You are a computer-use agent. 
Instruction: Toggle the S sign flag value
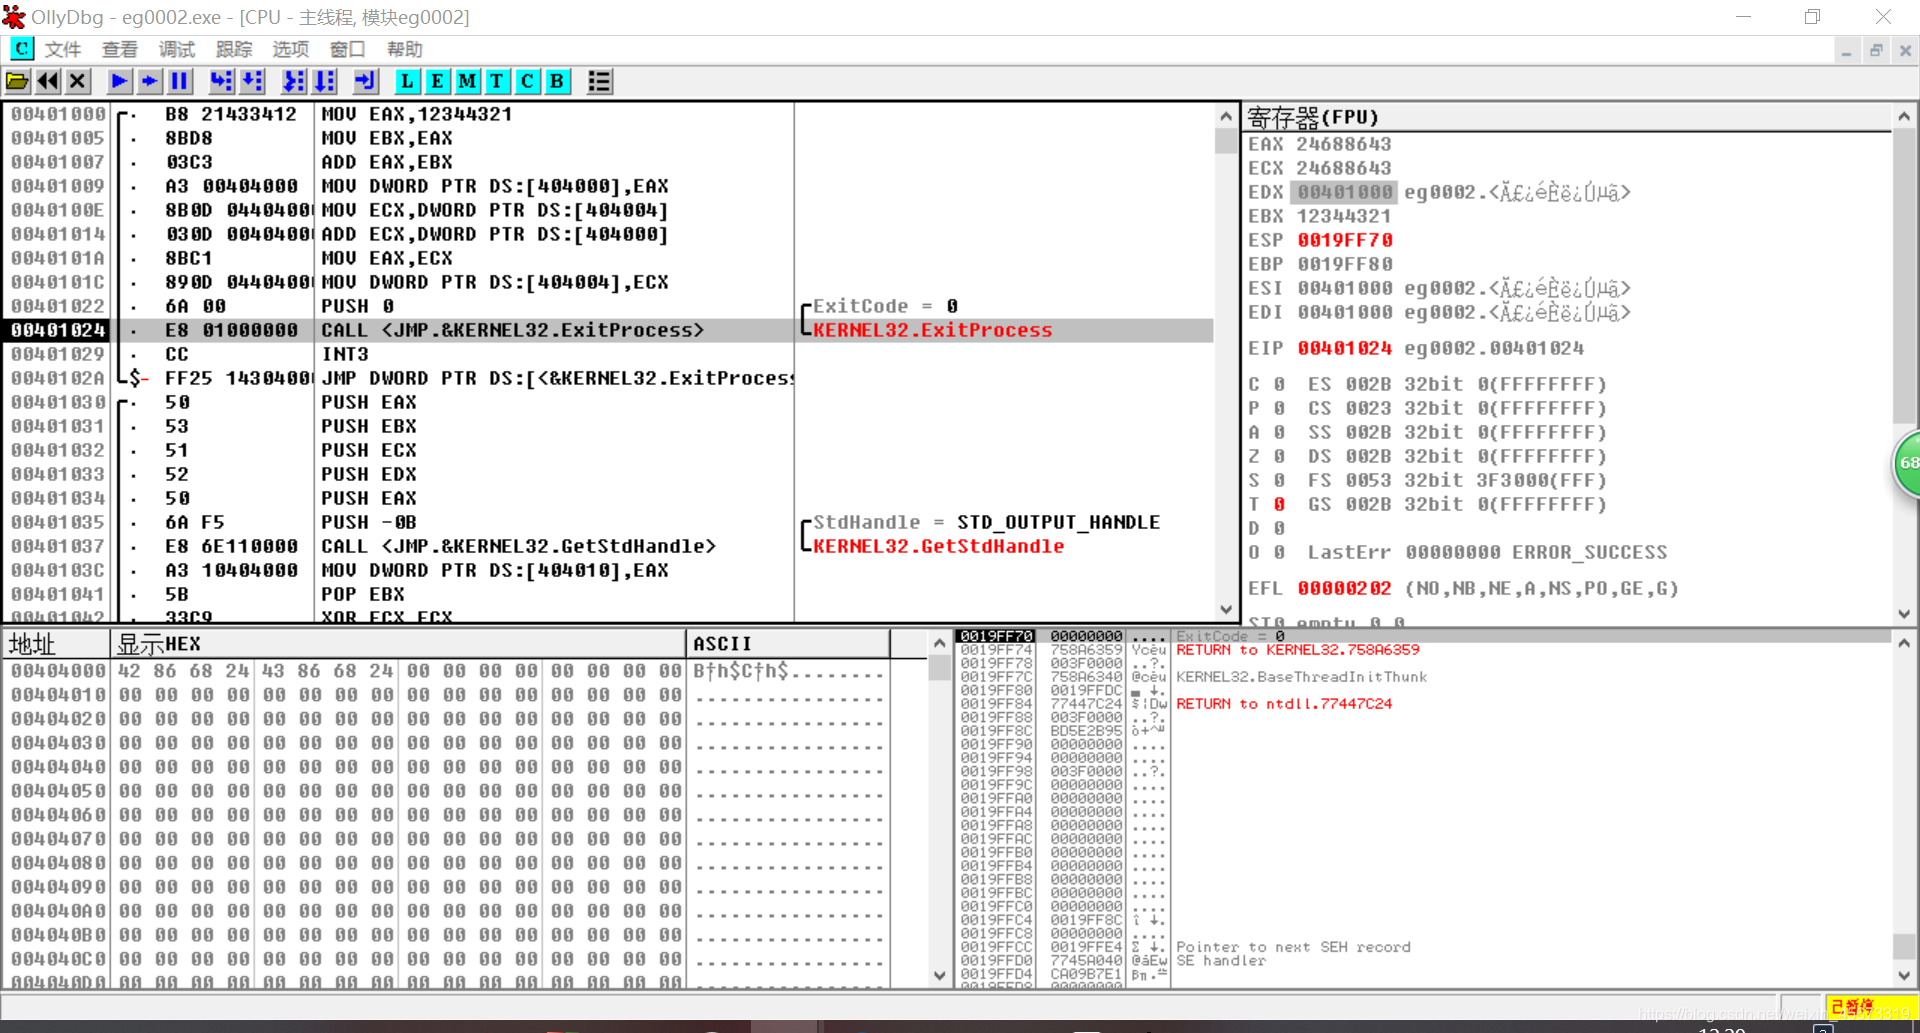(1279, 480)
